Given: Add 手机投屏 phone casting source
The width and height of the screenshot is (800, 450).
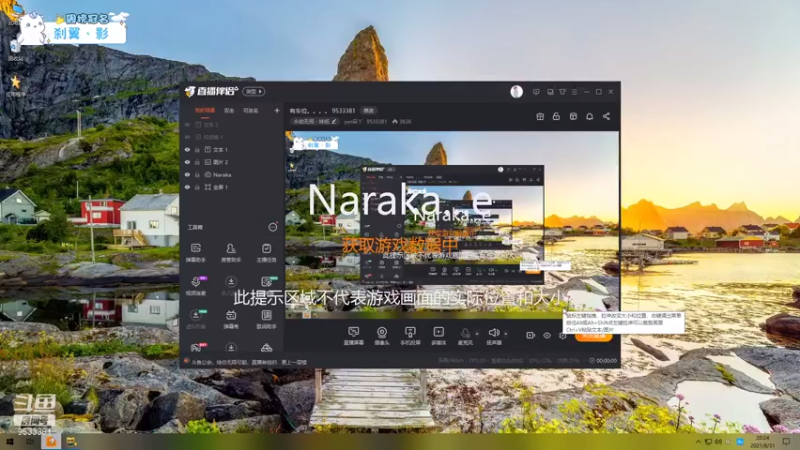Looking at the screenshot, I should click(x=410, y=336).
